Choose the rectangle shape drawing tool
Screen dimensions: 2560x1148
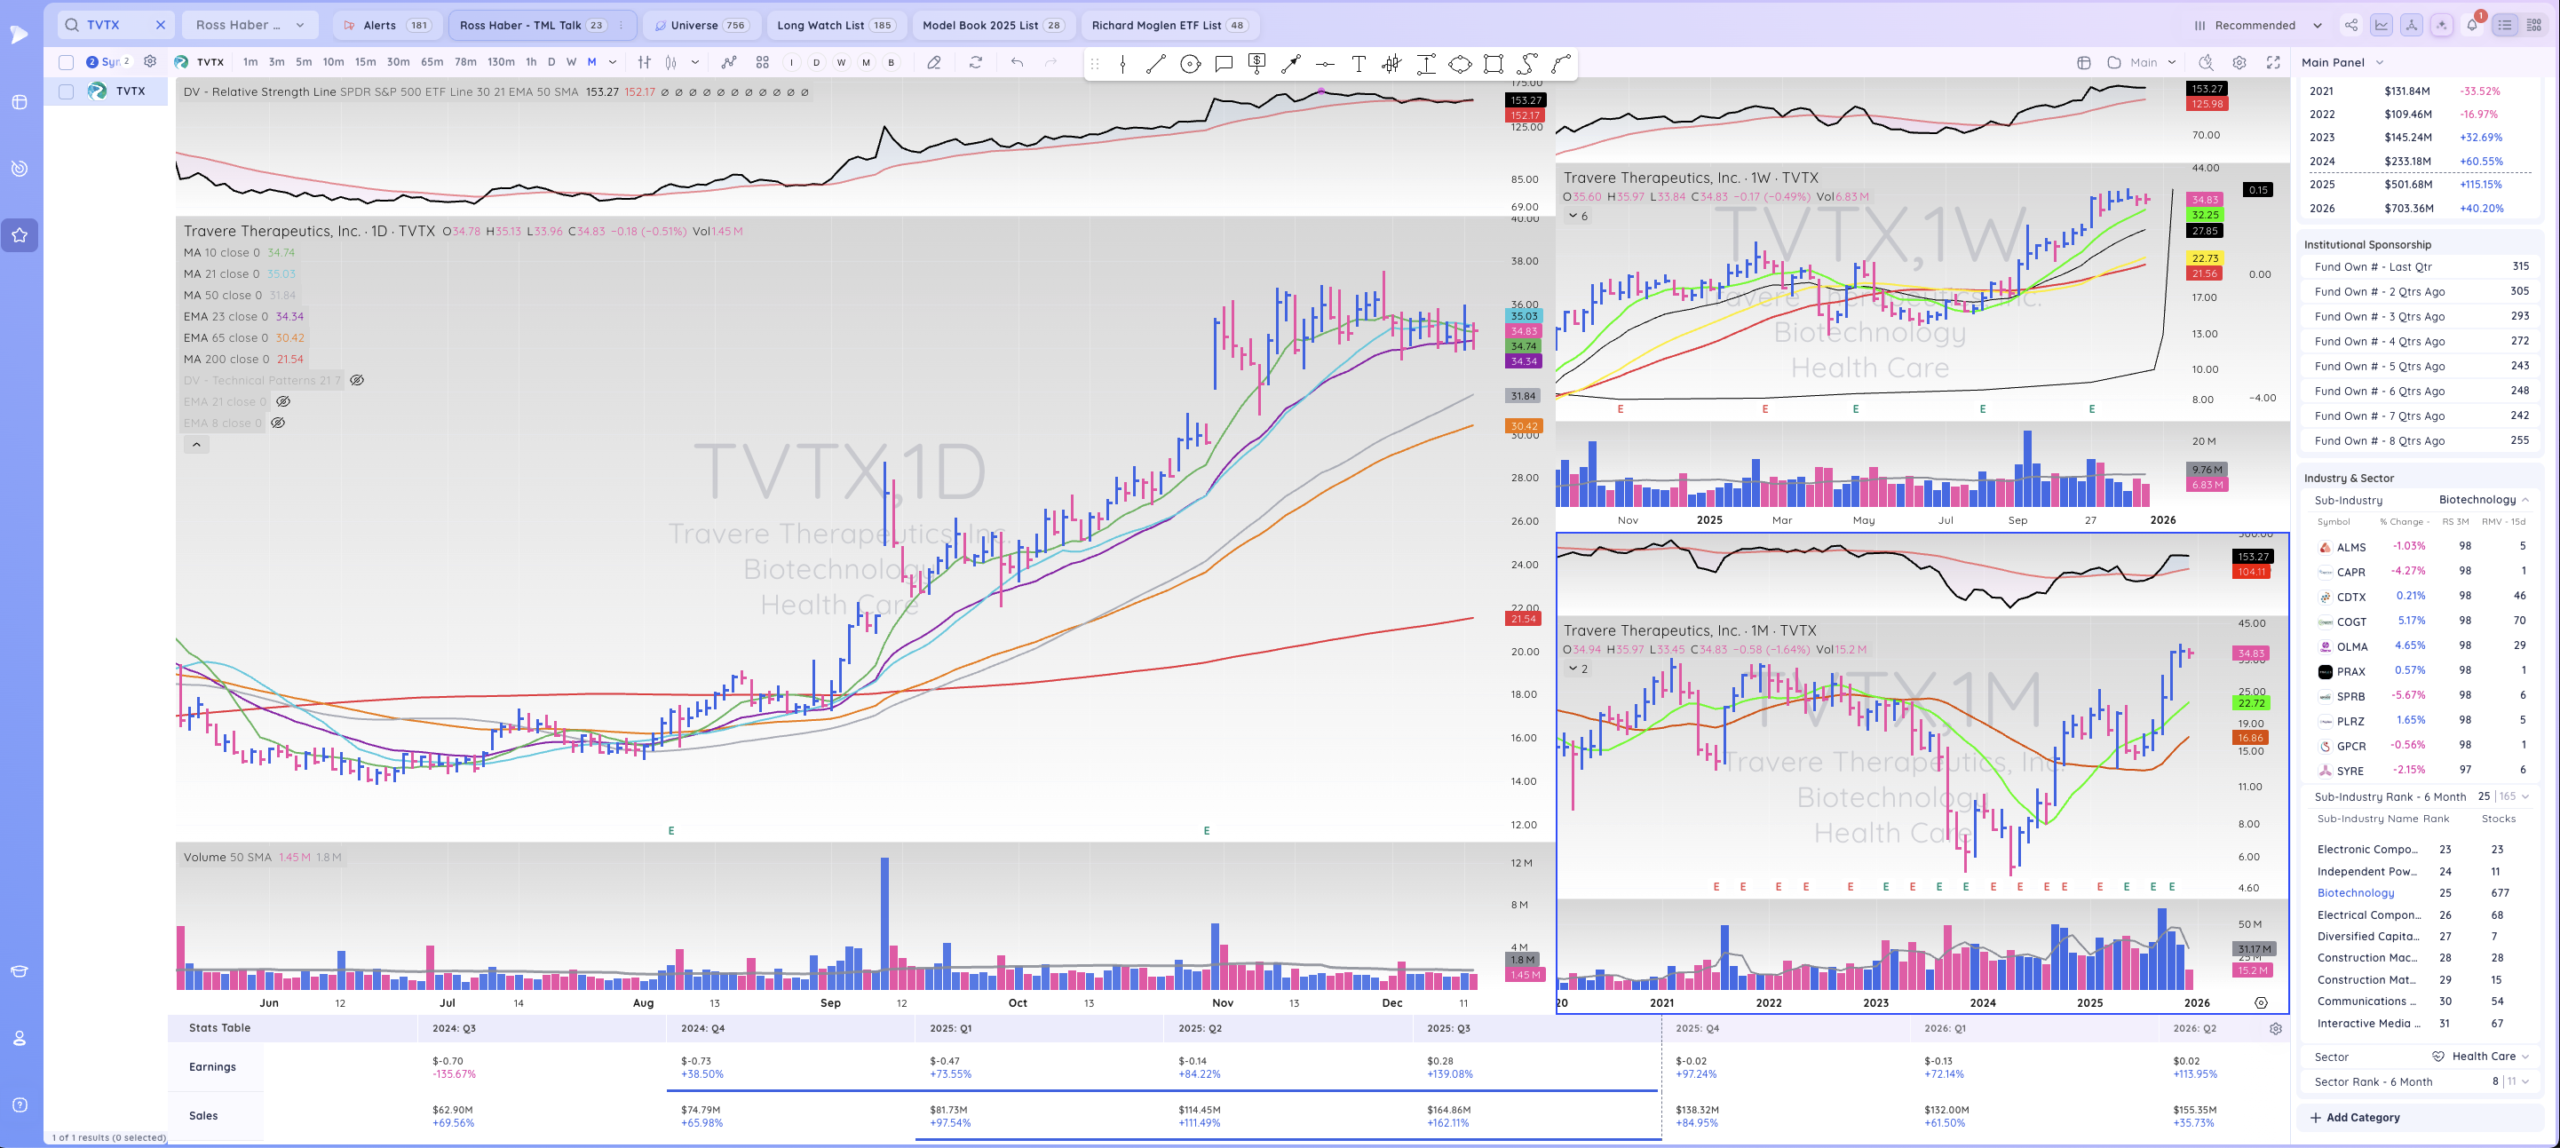pyautogui.click(x=1493, y=64)
